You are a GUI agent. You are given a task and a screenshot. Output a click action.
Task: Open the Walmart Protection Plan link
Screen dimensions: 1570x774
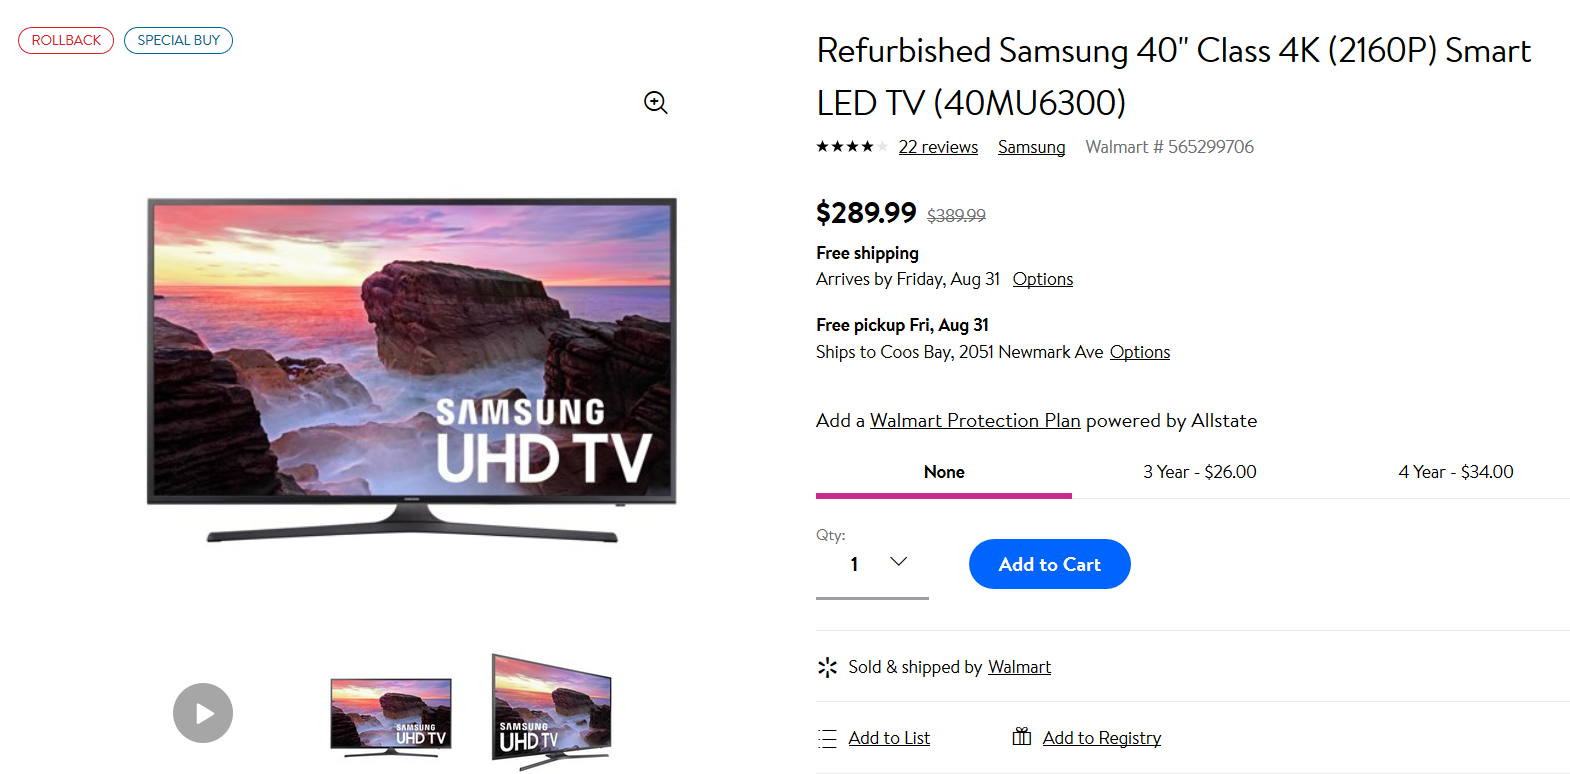975,421
